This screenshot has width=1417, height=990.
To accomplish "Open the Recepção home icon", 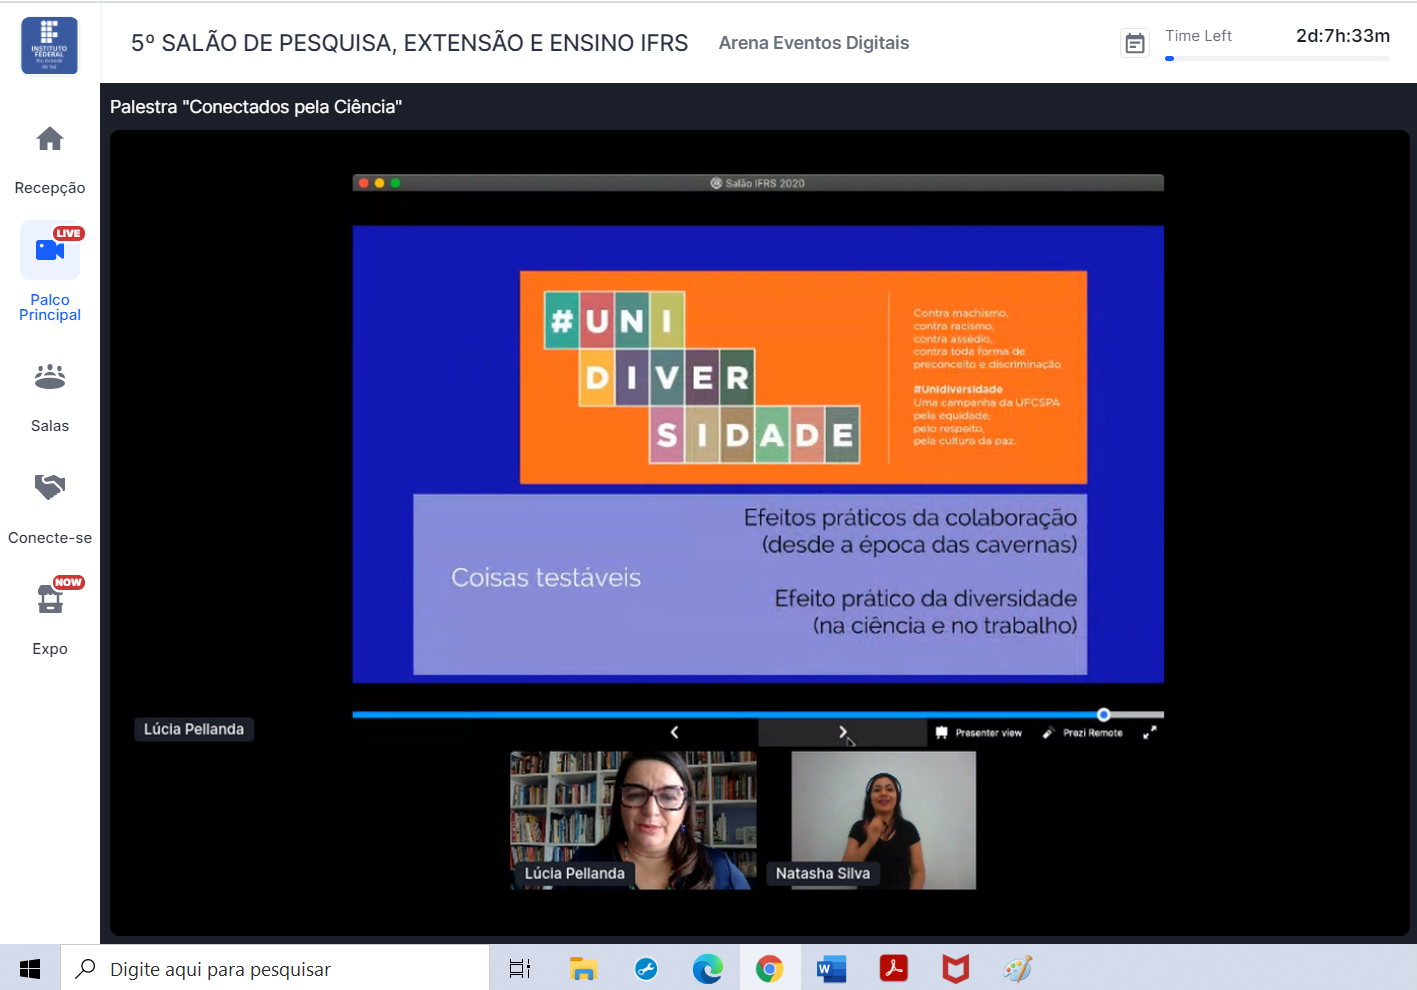I will pyautogui.click(x=50, y=139).
